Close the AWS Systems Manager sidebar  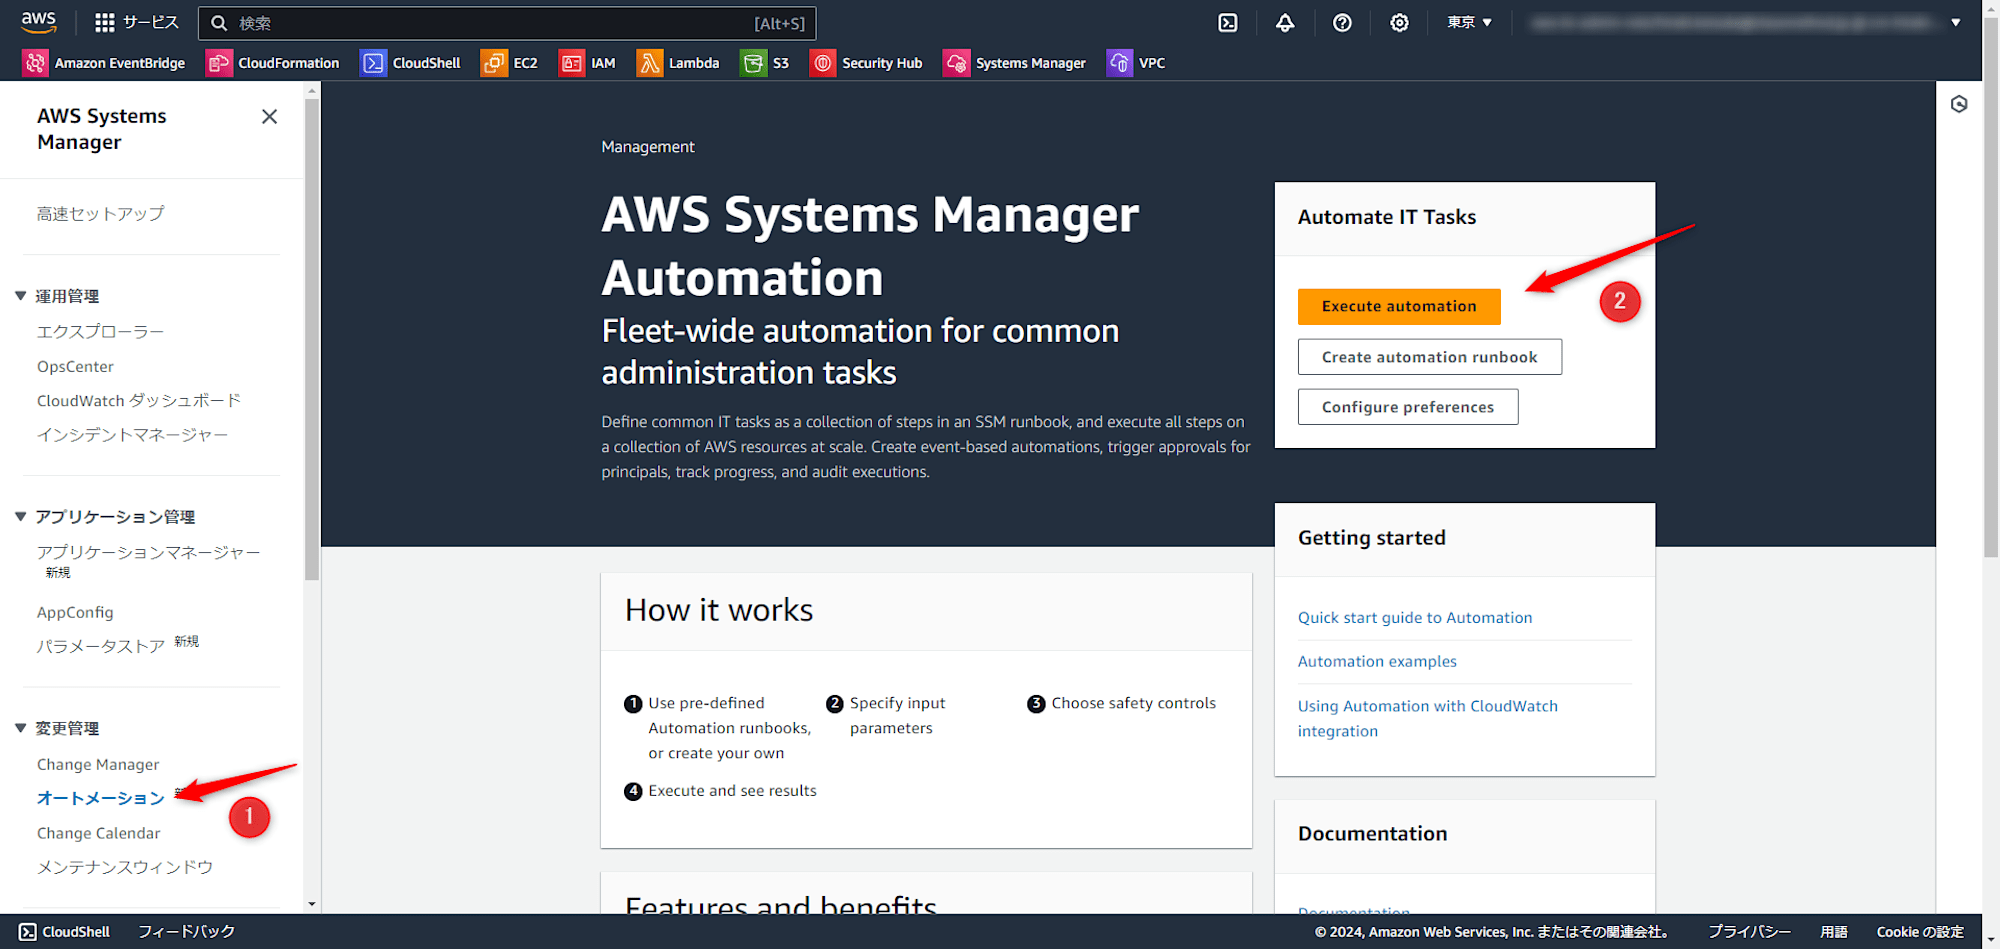point(269,117)
